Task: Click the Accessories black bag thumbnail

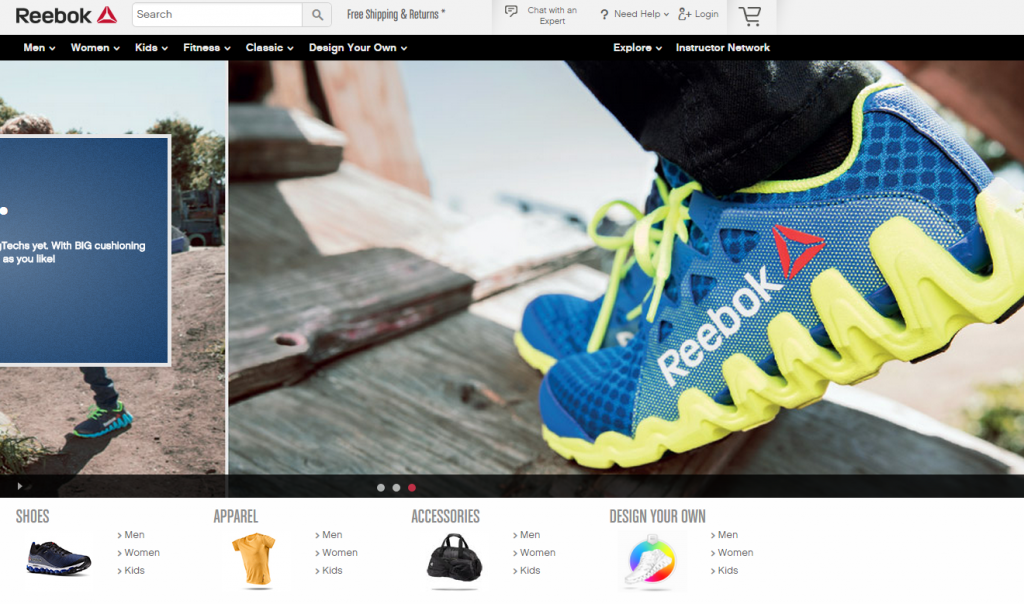Action: pyautogui.click(x=455, y=560)
